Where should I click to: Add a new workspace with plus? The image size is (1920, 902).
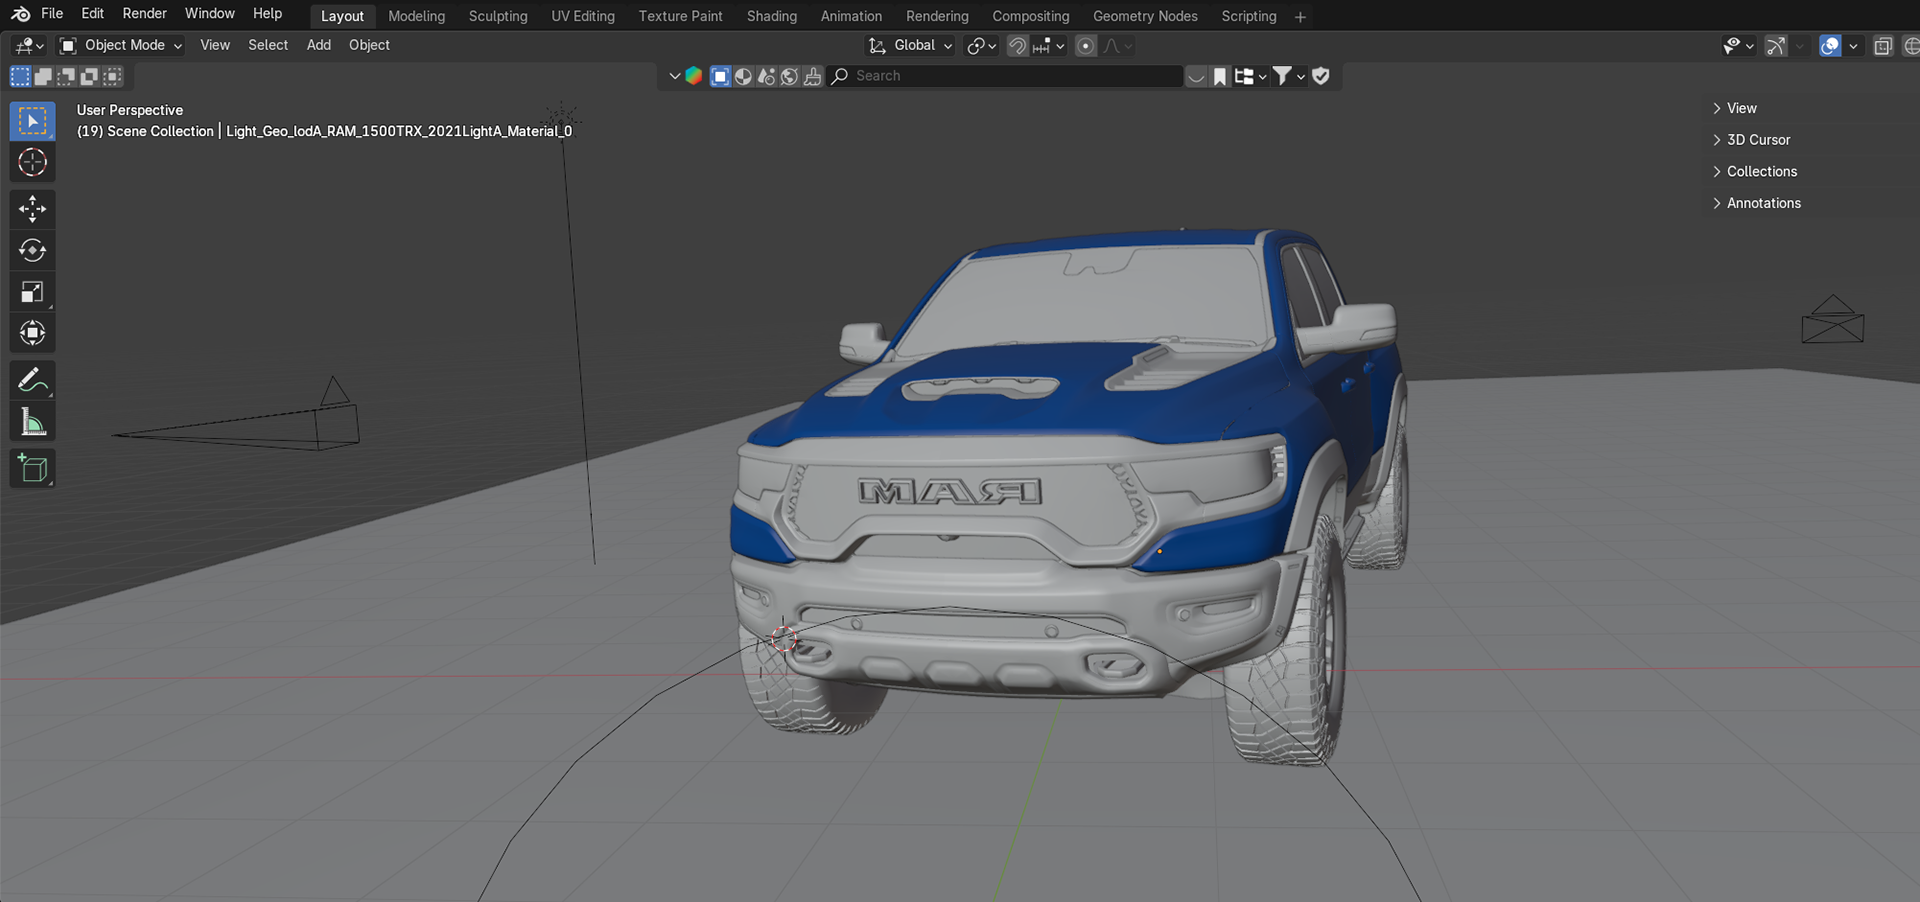click(x=1300, y=16)
